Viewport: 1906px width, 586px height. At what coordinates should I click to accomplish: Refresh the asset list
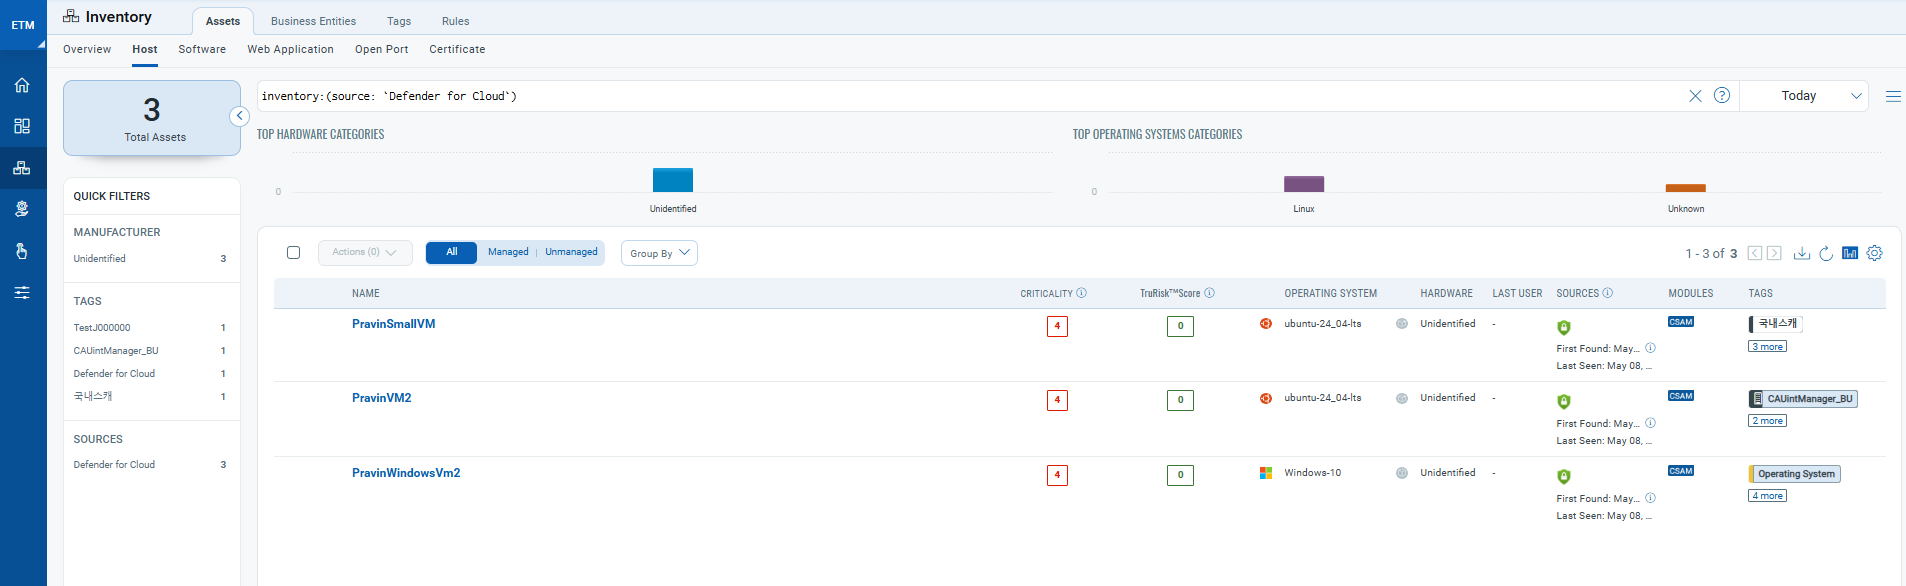[1826, 253]
